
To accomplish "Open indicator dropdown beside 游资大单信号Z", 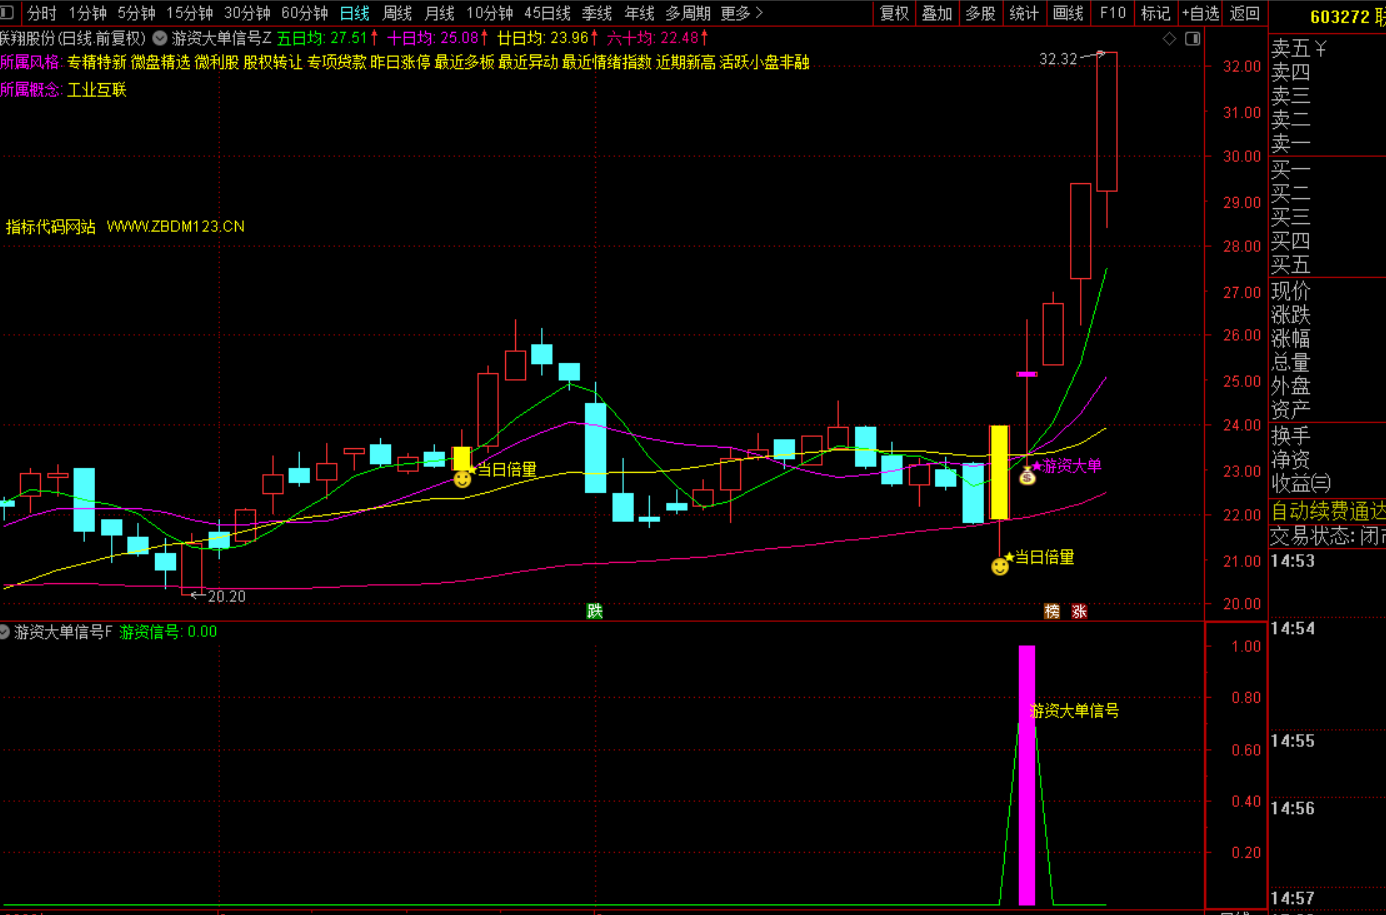I will click(x=160, y=39).
